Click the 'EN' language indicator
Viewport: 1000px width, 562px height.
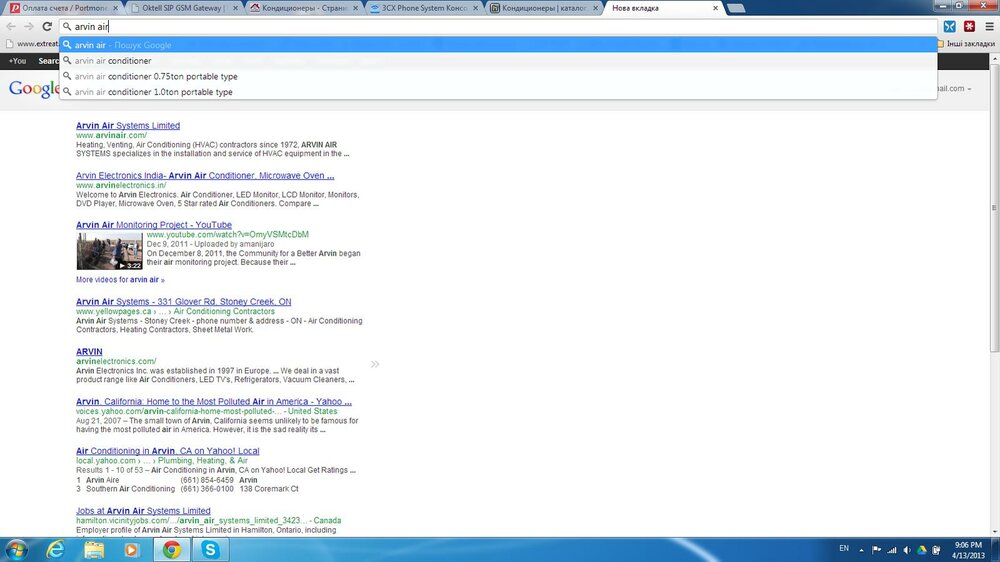click(844, 549)
